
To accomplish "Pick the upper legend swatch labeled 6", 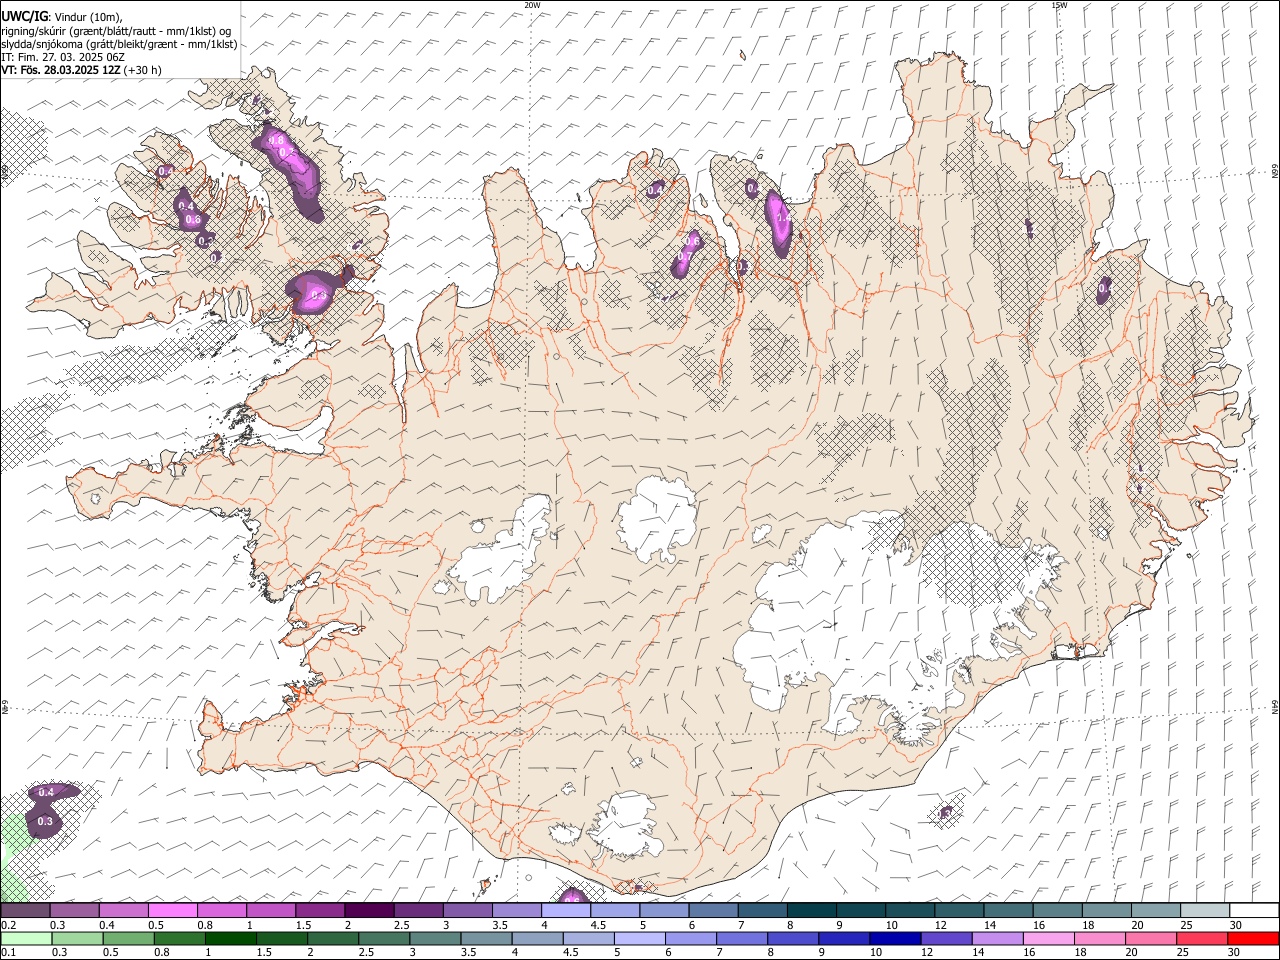I will pyautogui.click(x=712, y=910).
